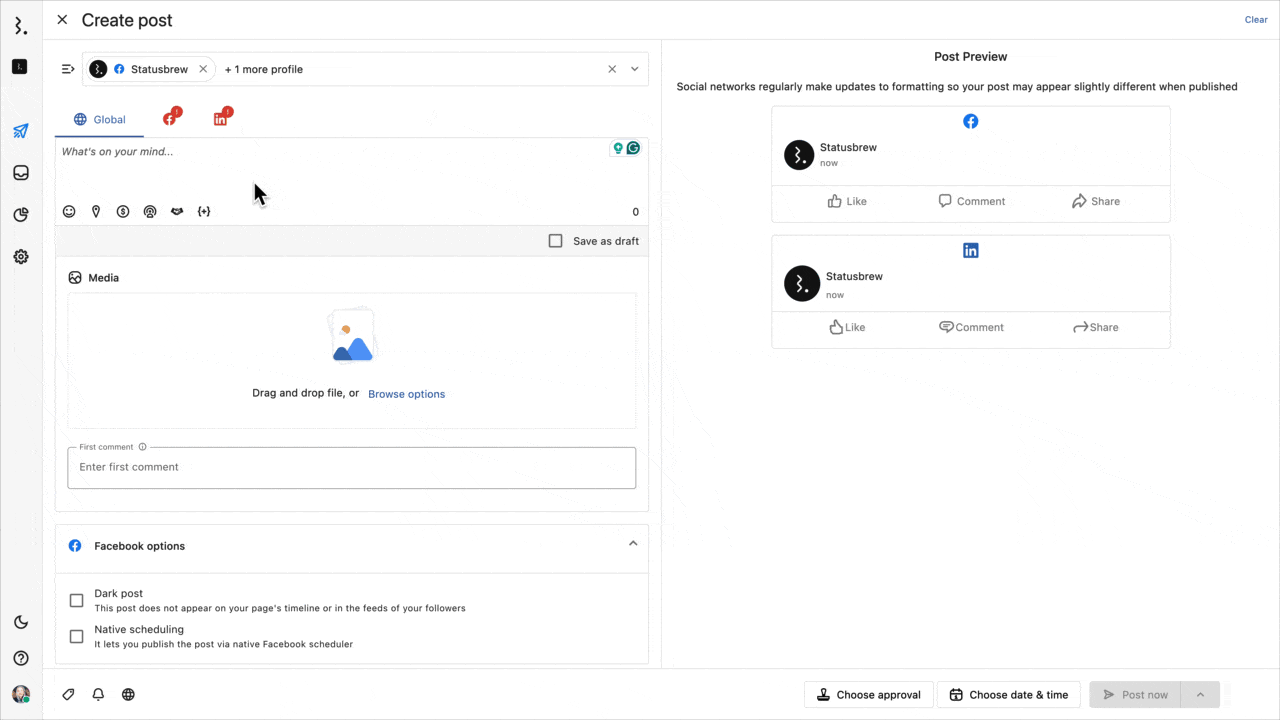Click Comment in Facebook preview
1280x720 pixels.
coord(971,201)
